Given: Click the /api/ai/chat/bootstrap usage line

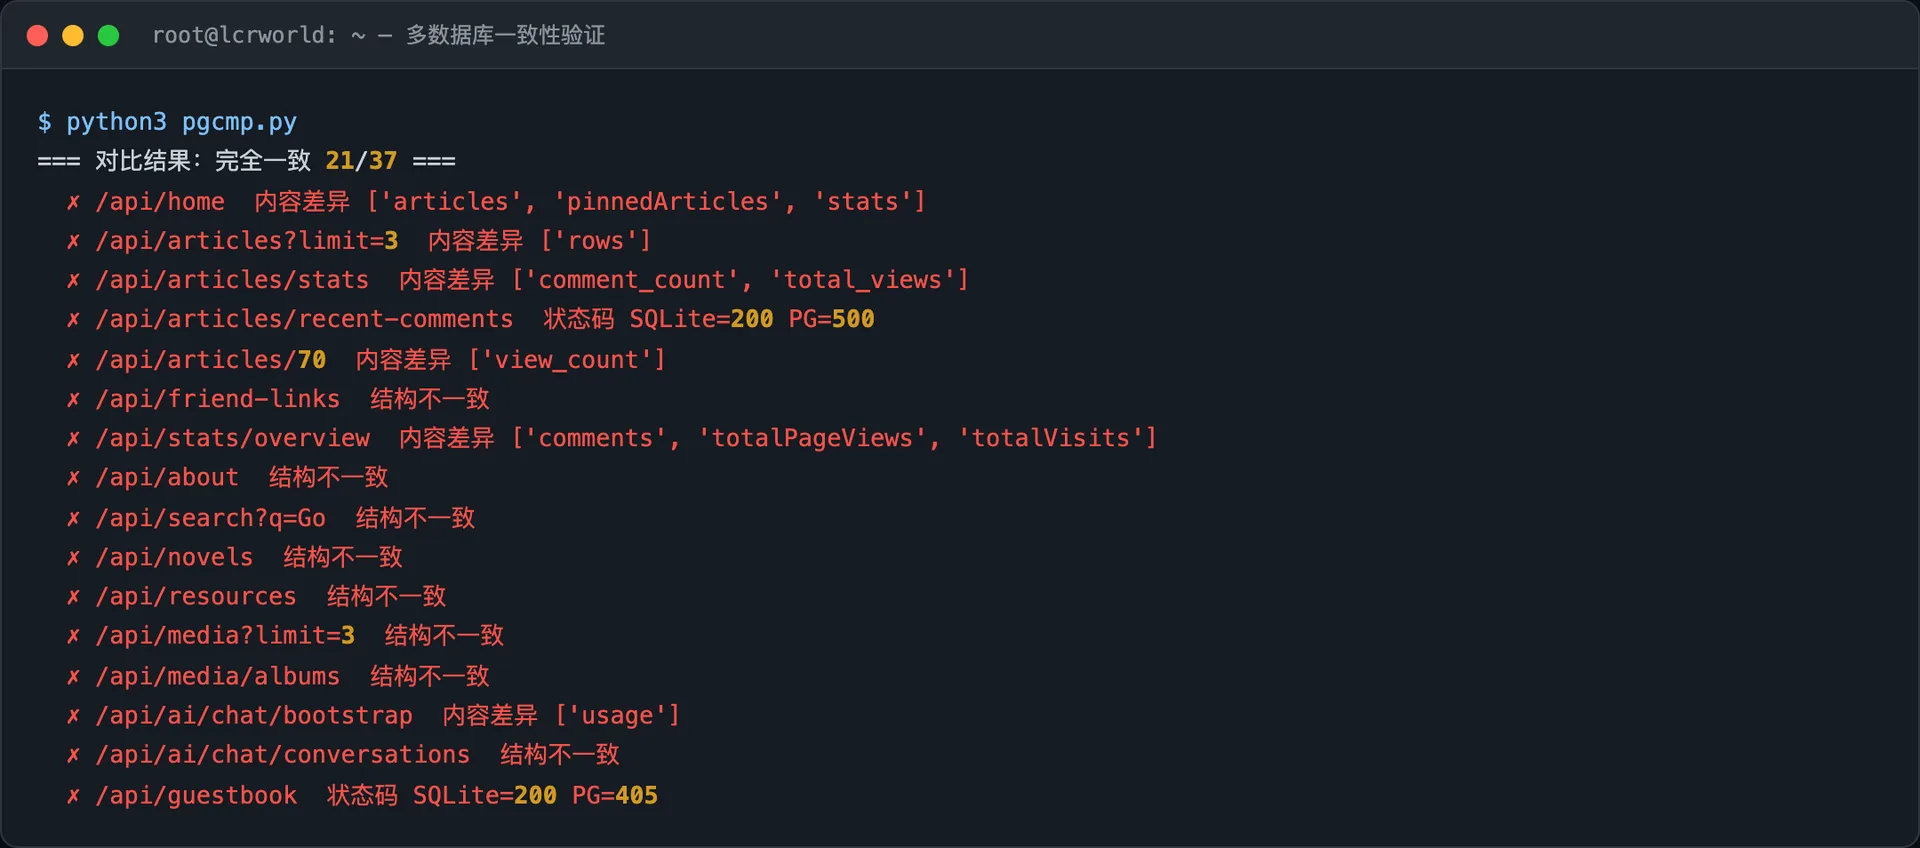Looking at the screenshot, I should tap(373, 716).
